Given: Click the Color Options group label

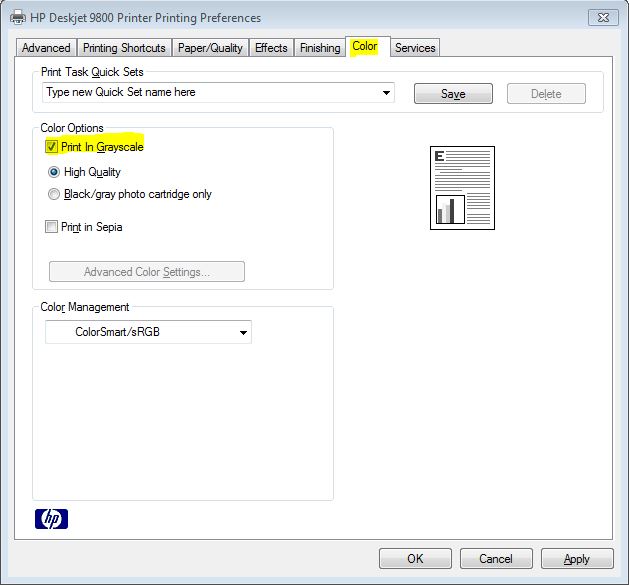Looking at the screenshot, I should [72, 128].
